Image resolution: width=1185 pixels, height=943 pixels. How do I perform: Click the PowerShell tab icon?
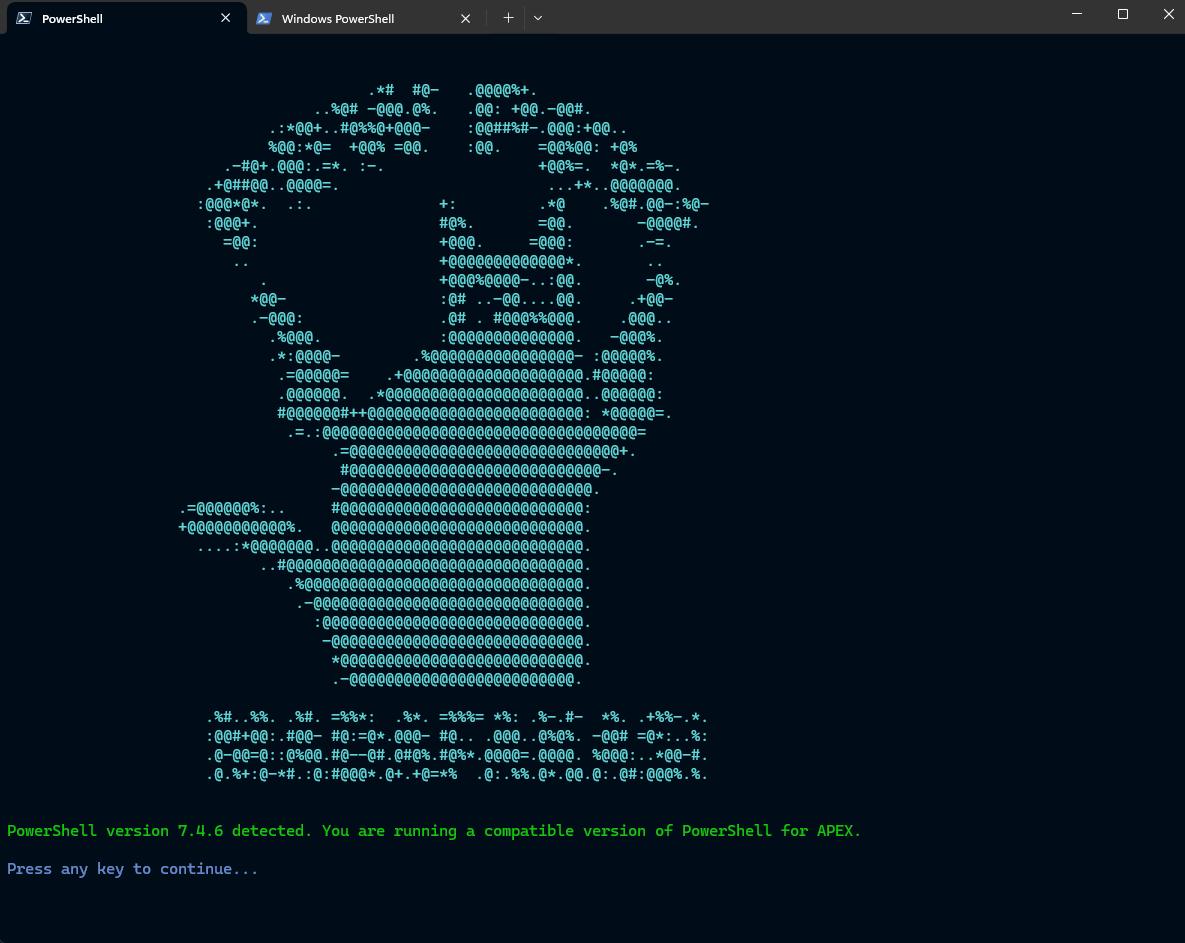click(x=24, y=18)
